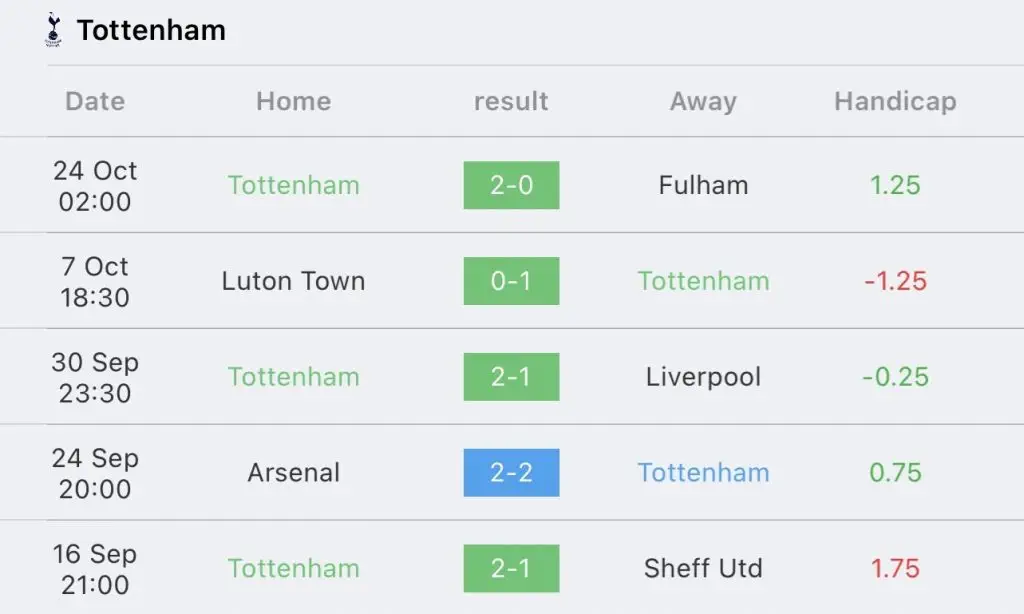
Task: Select the Away column header
Action: pos(703,102)
